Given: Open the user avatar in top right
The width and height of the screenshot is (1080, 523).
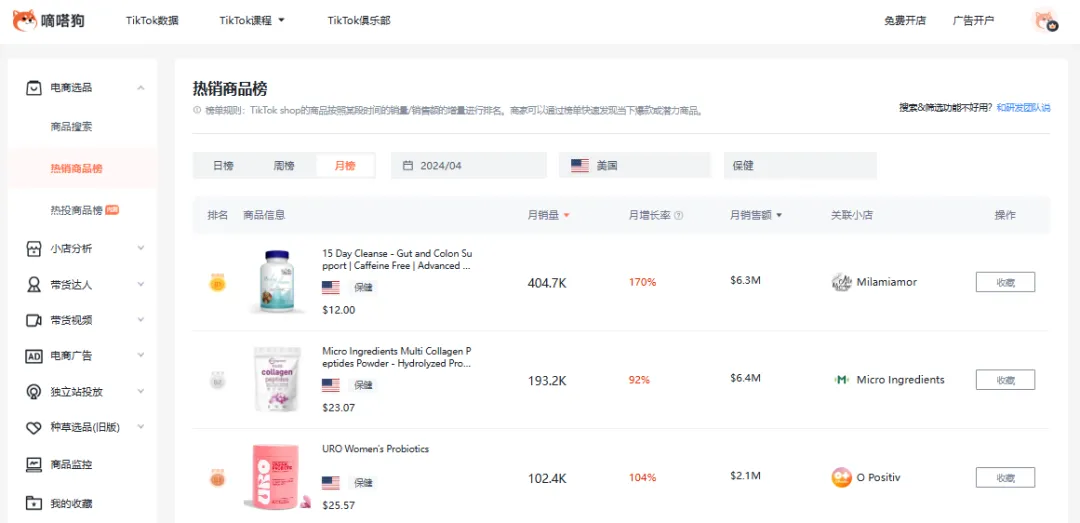Looking at the screenshot, I should (1045, 21).
